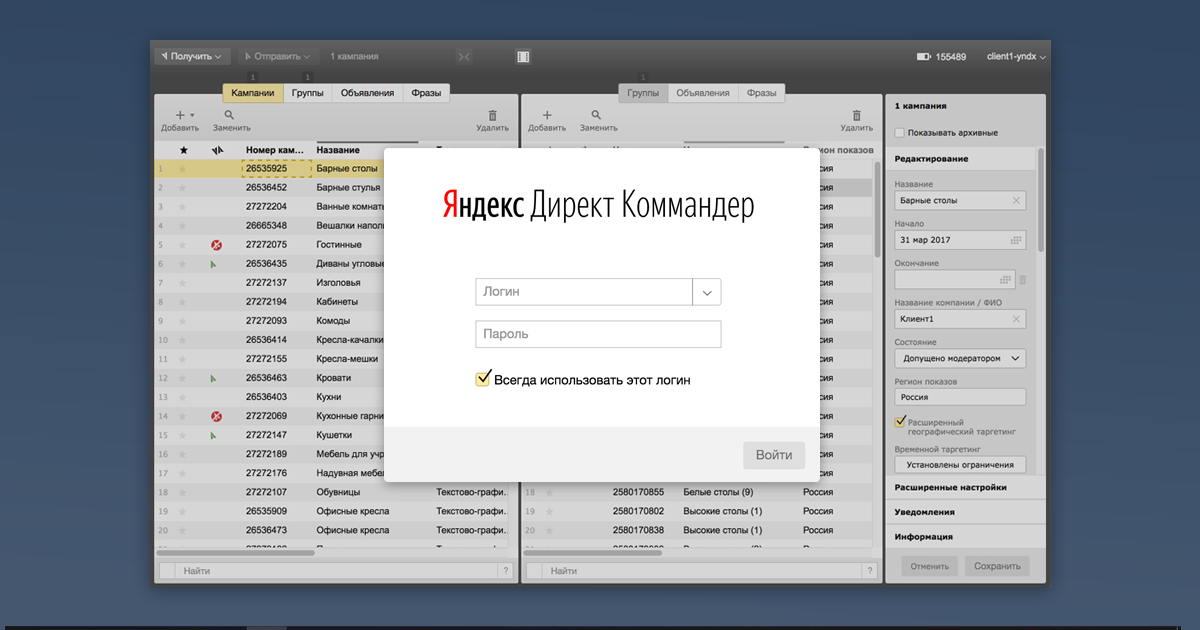The height and width of the screenshot is (630, 1200).
Task: Star the campaign 26665348 row
Action: pos(182,226)
